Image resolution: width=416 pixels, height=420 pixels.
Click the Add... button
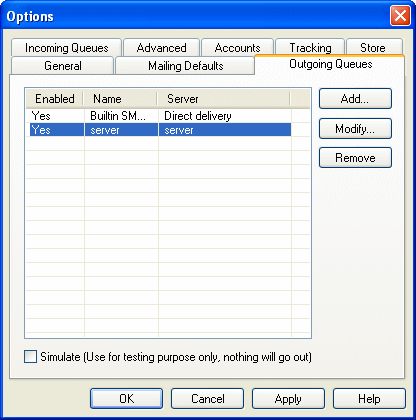click(x=355, y=99)
